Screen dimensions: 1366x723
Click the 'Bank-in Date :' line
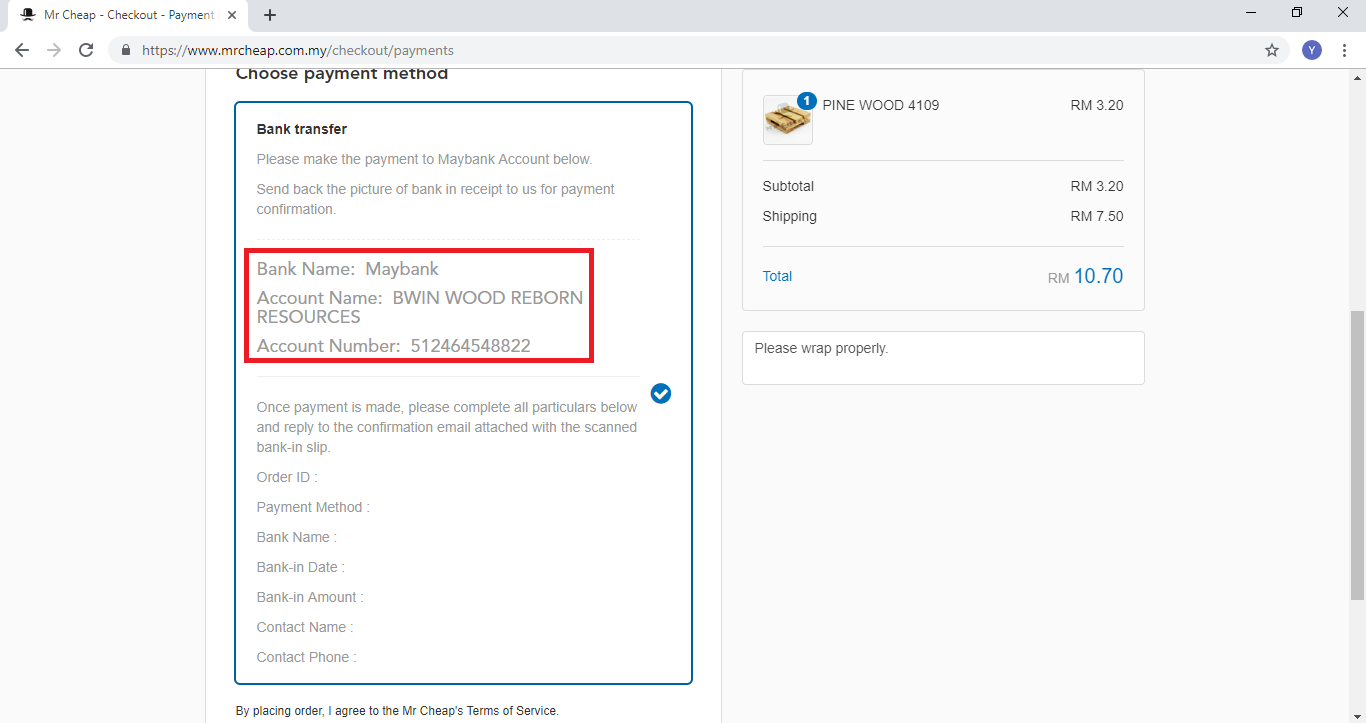point(301,567)
